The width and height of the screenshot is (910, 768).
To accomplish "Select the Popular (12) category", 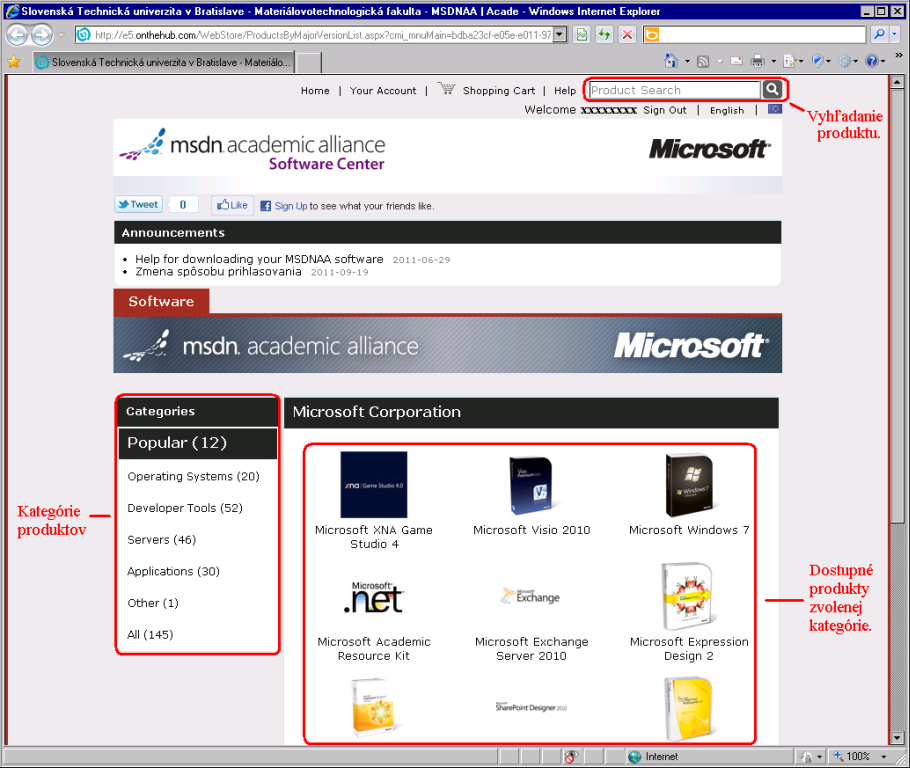I will tap(197, 443).
